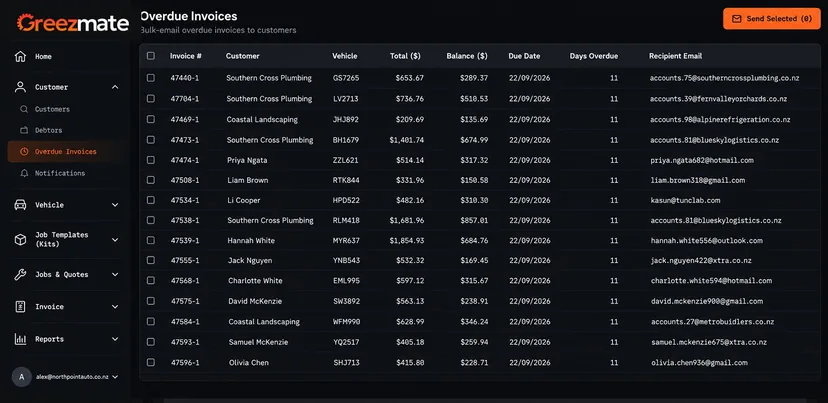Sort by the Due Date column header
Screen dimensions: 828x403
point(524,56)
